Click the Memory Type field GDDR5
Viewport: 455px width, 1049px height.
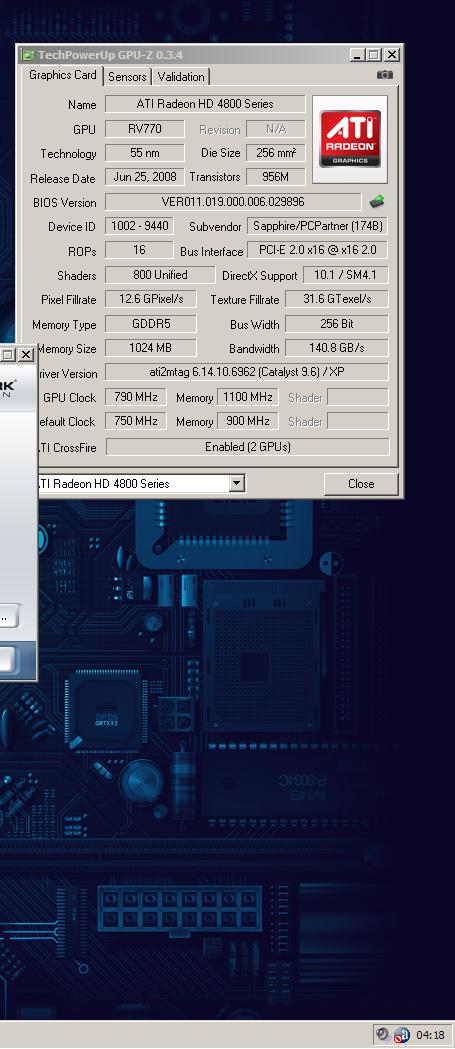click(151, 324)
